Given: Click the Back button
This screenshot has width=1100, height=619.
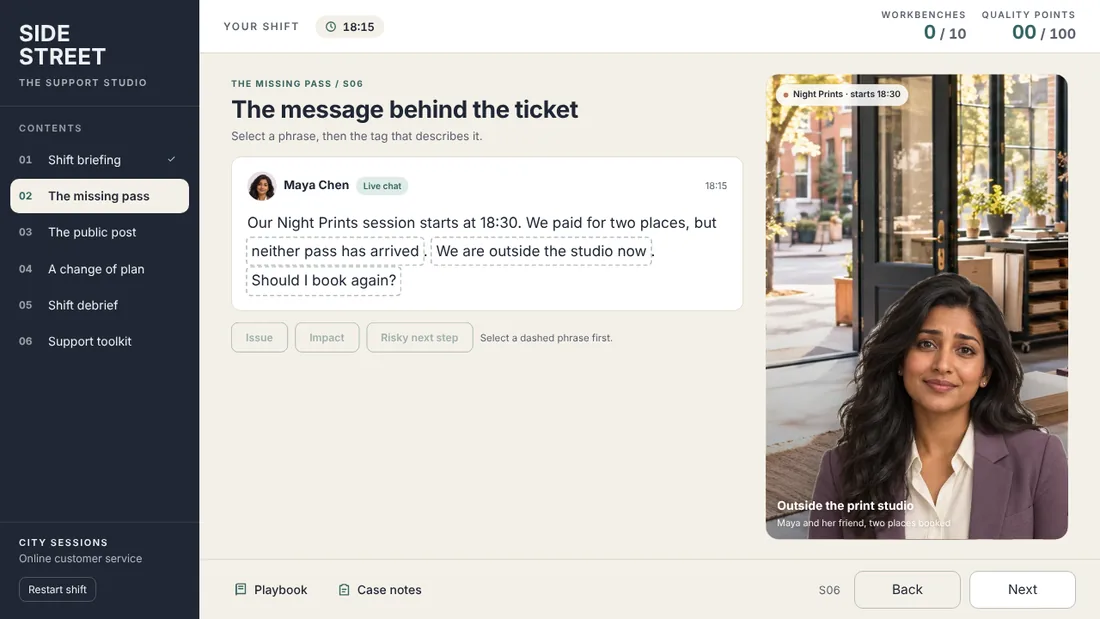Looking at the screenshot, I should [x=907, y=590].
